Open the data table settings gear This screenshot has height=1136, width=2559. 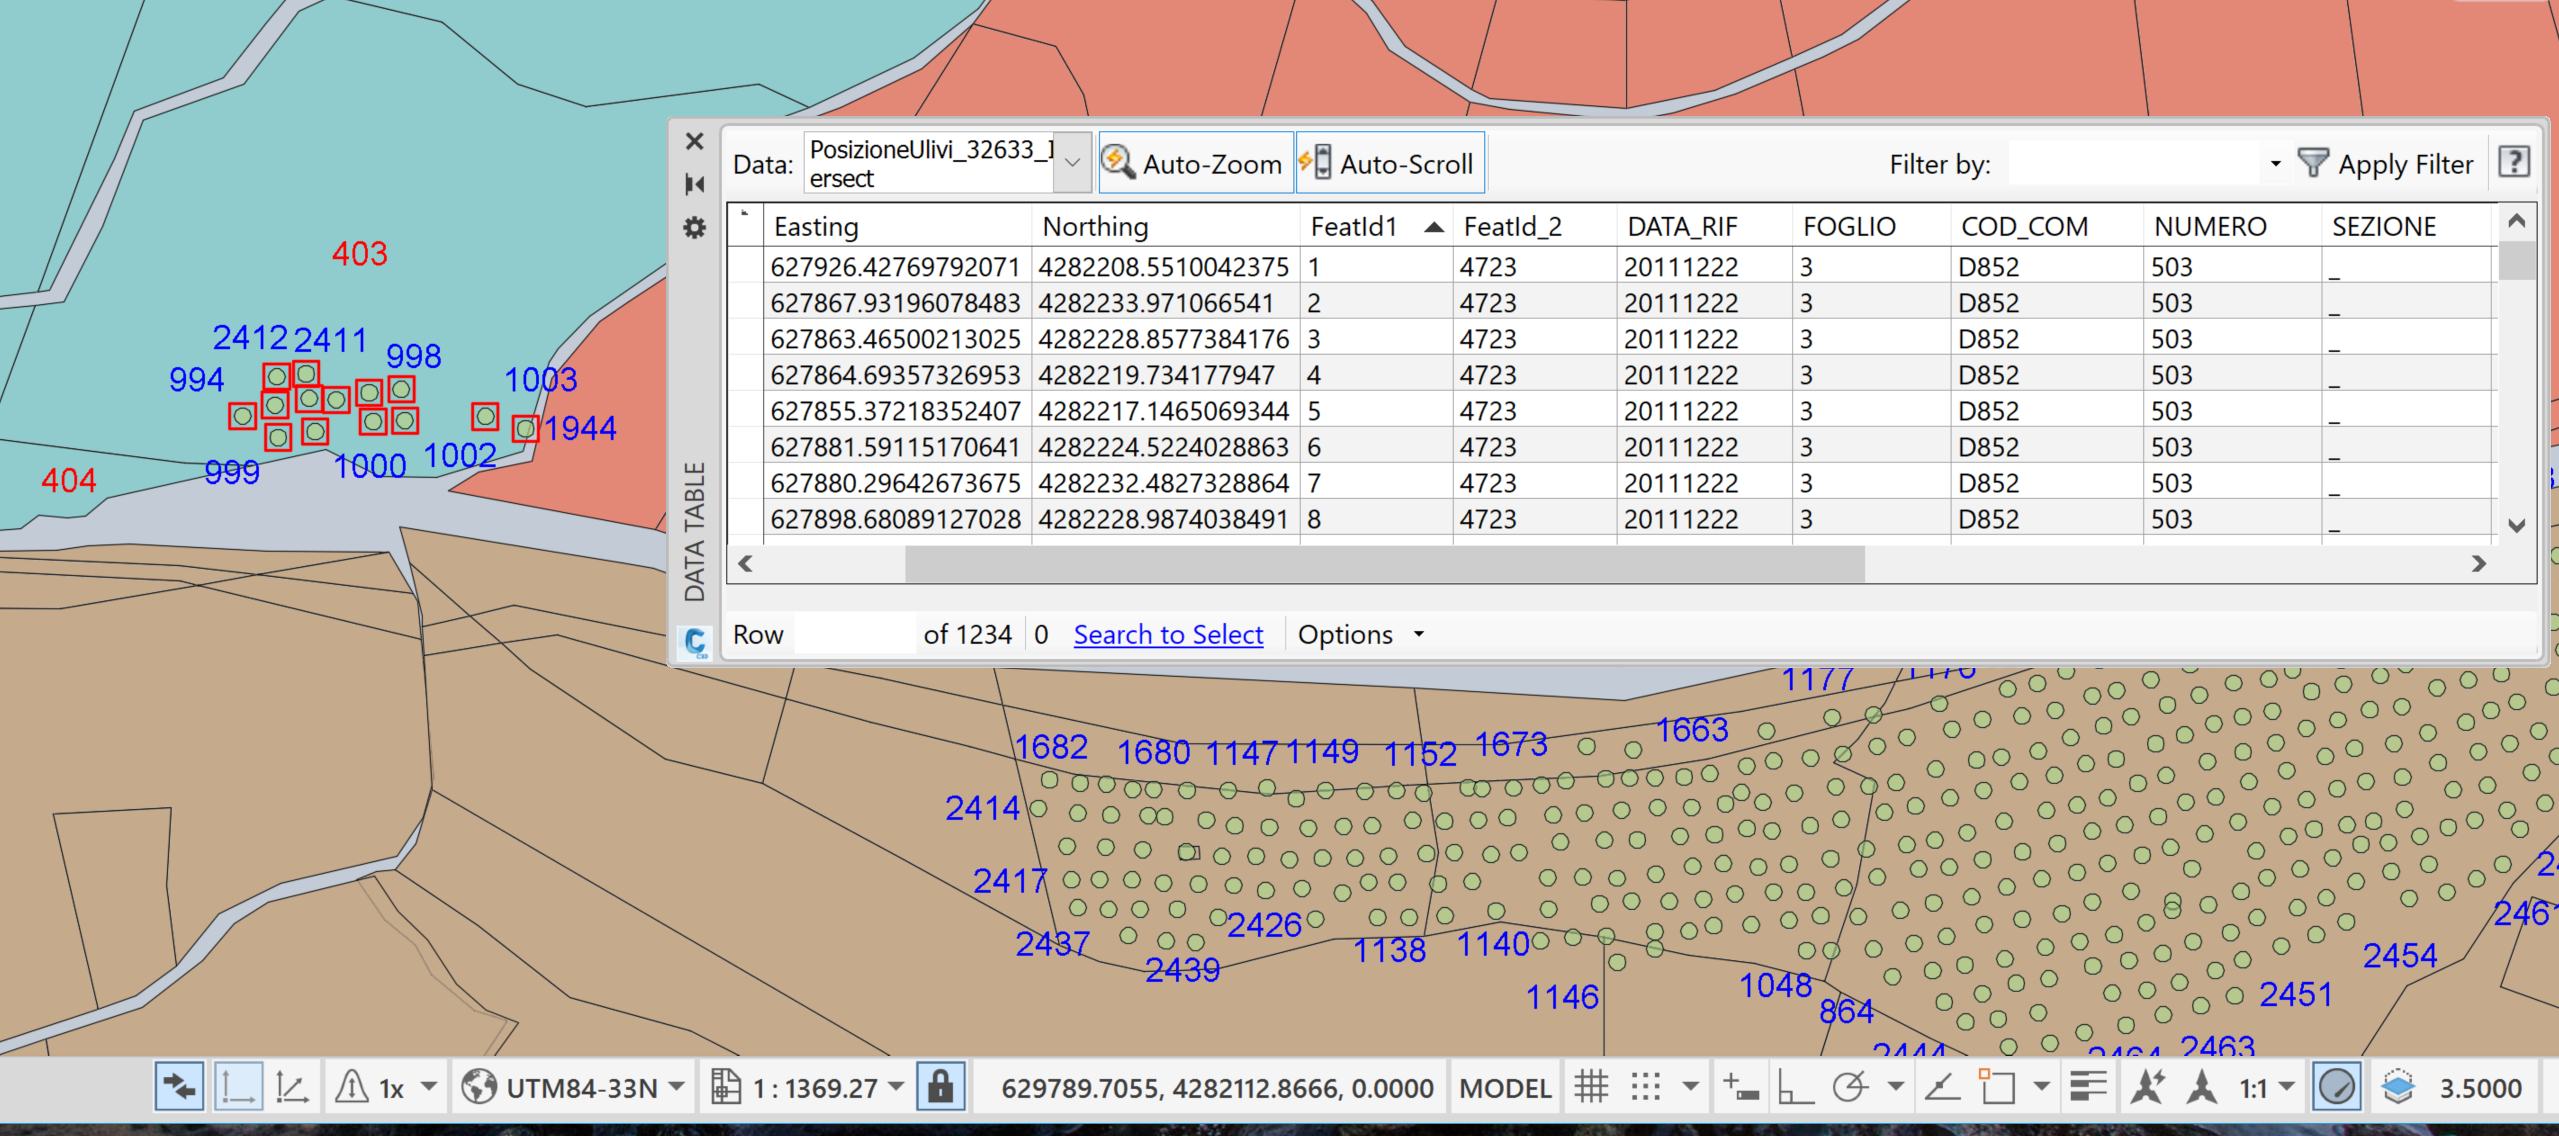click(694, 228)
